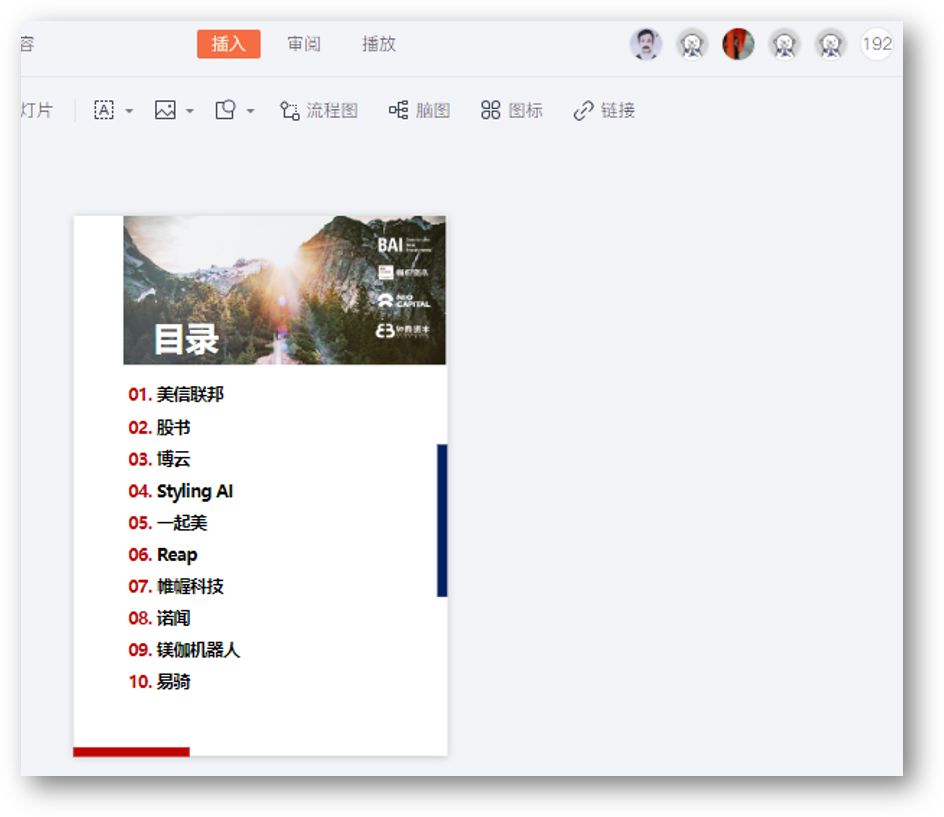Open the 审阅 tab
This screenshot has width=944, height=817.
click(304, 44)
